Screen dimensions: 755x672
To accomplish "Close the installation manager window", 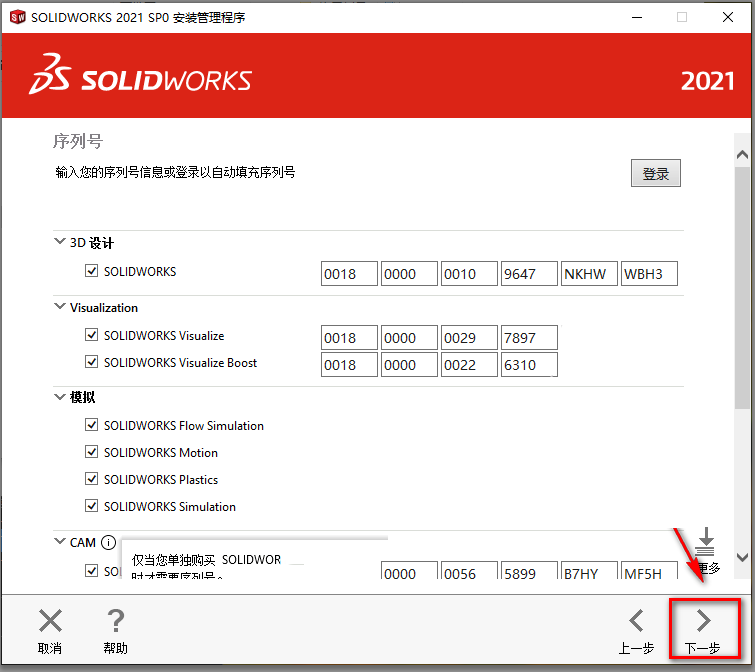I will 728,17.
